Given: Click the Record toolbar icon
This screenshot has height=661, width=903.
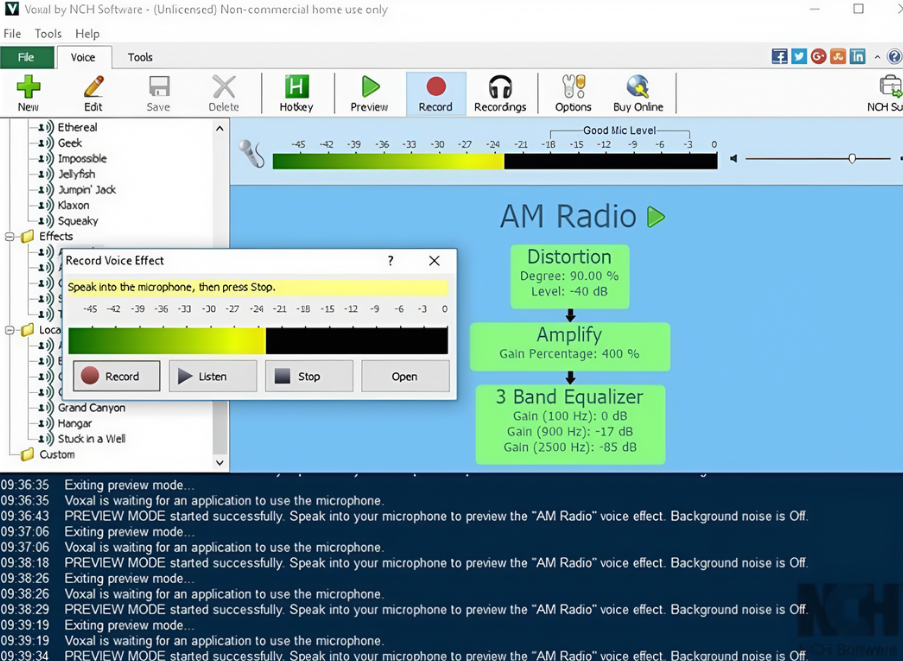Looking at the screenshot, I should click(435, 93).
